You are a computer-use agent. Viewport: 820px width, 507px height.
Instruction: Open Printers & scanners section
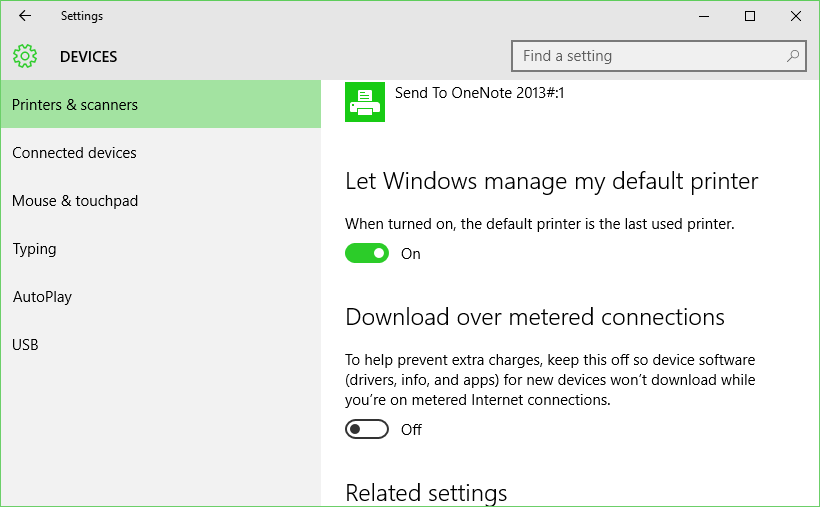pyautogui.click(x=161, y=105)
